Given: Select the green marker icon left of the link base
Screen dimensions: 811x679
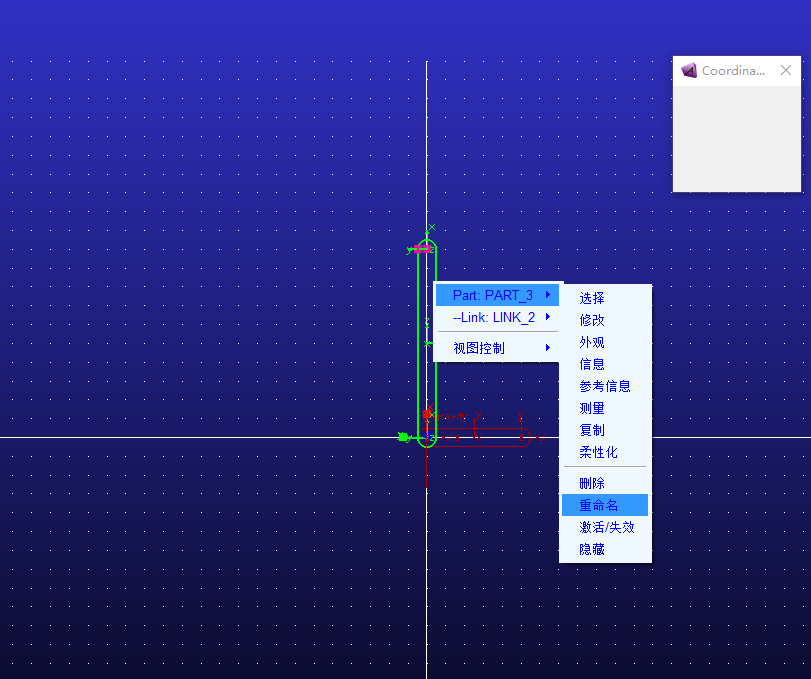Looking at the screenshot, I should [x=403, y=437].
